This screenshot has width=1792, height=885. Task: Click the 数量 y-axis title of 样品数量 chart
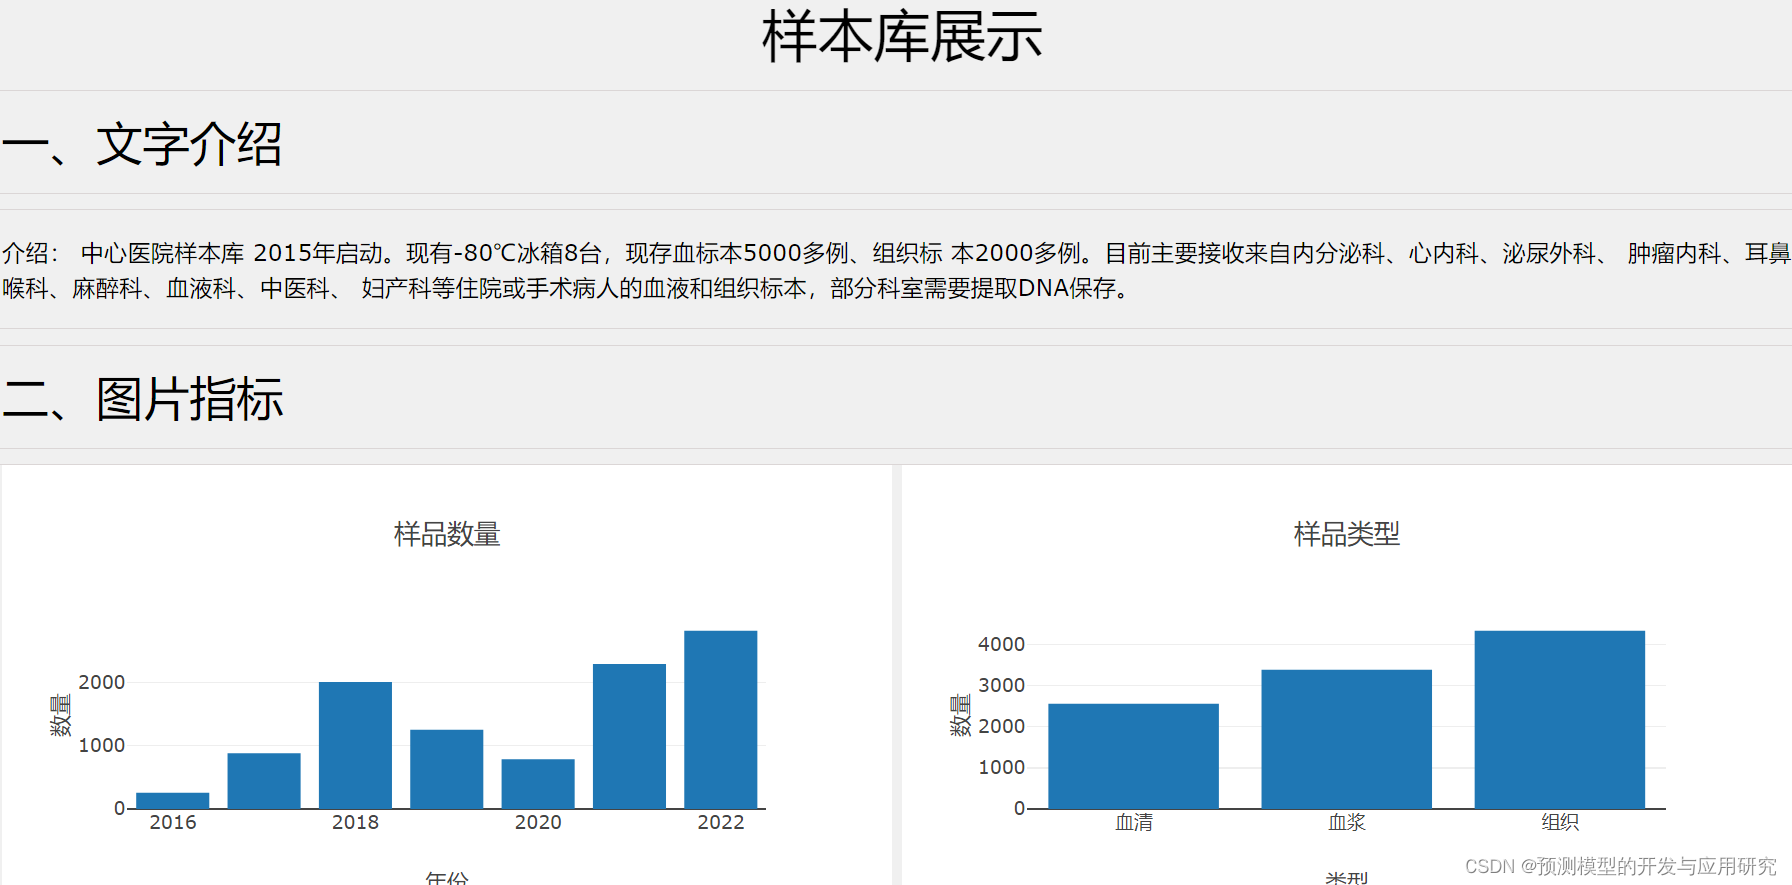[x=60, y=716]
